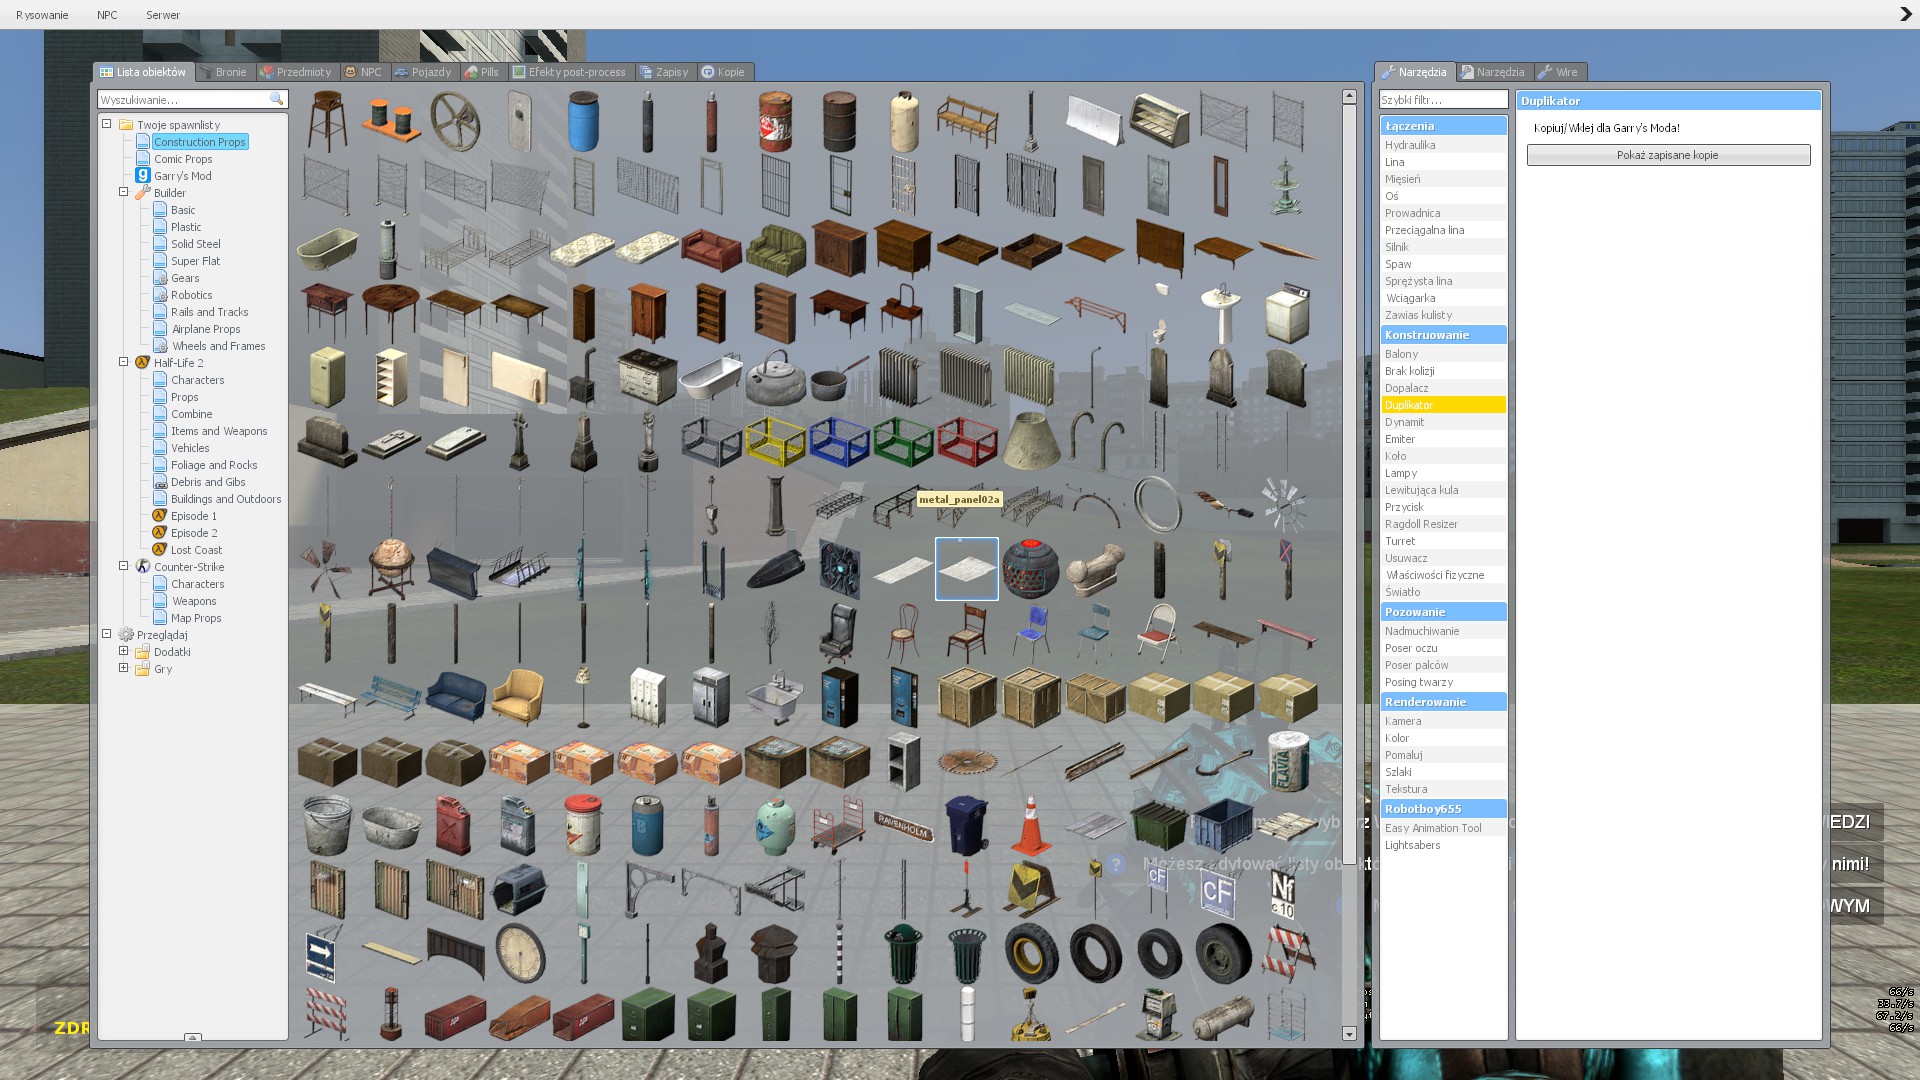Click the magnifier icon in search box
The height and width of the screenshot is (1080, 1920).
coord(277,99)
